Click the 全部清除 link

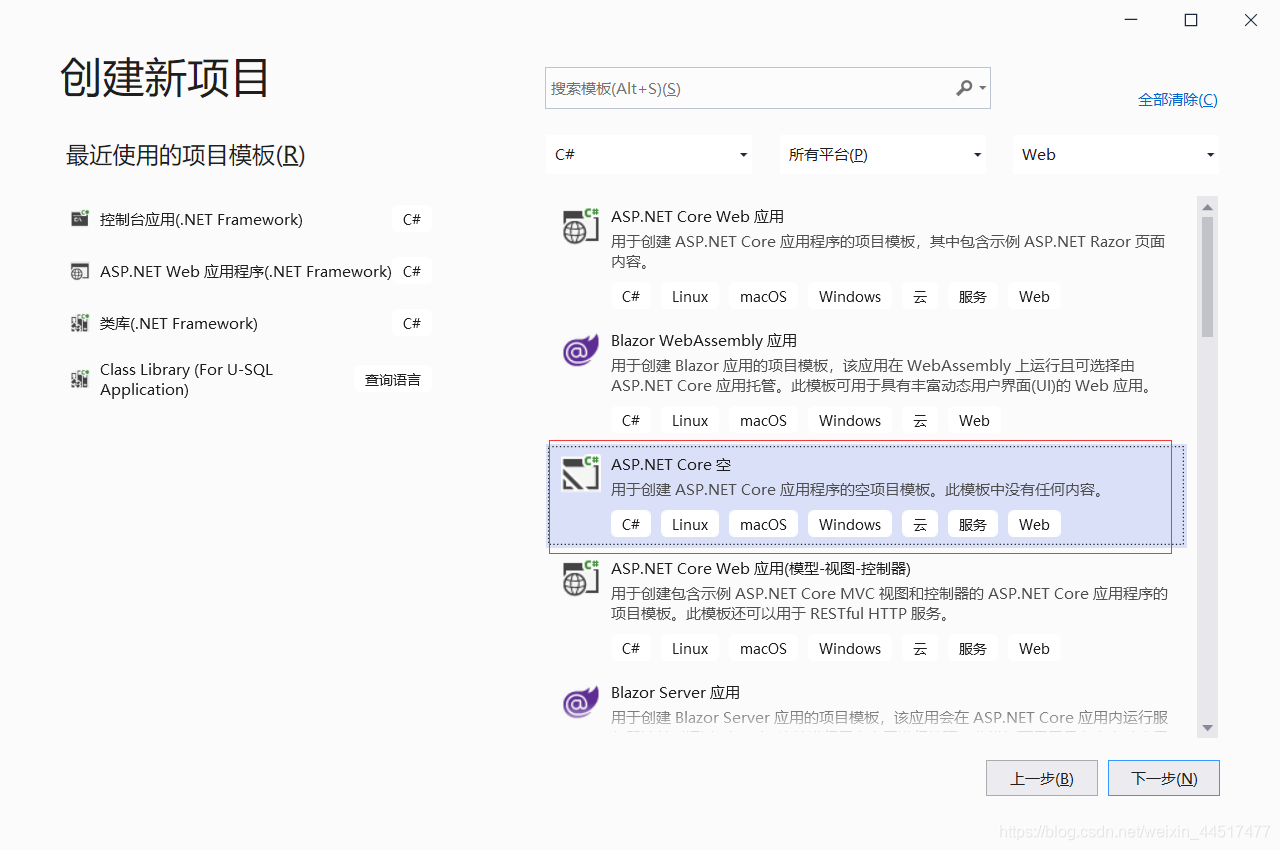pyautogui.click(x=1177, y=99)
